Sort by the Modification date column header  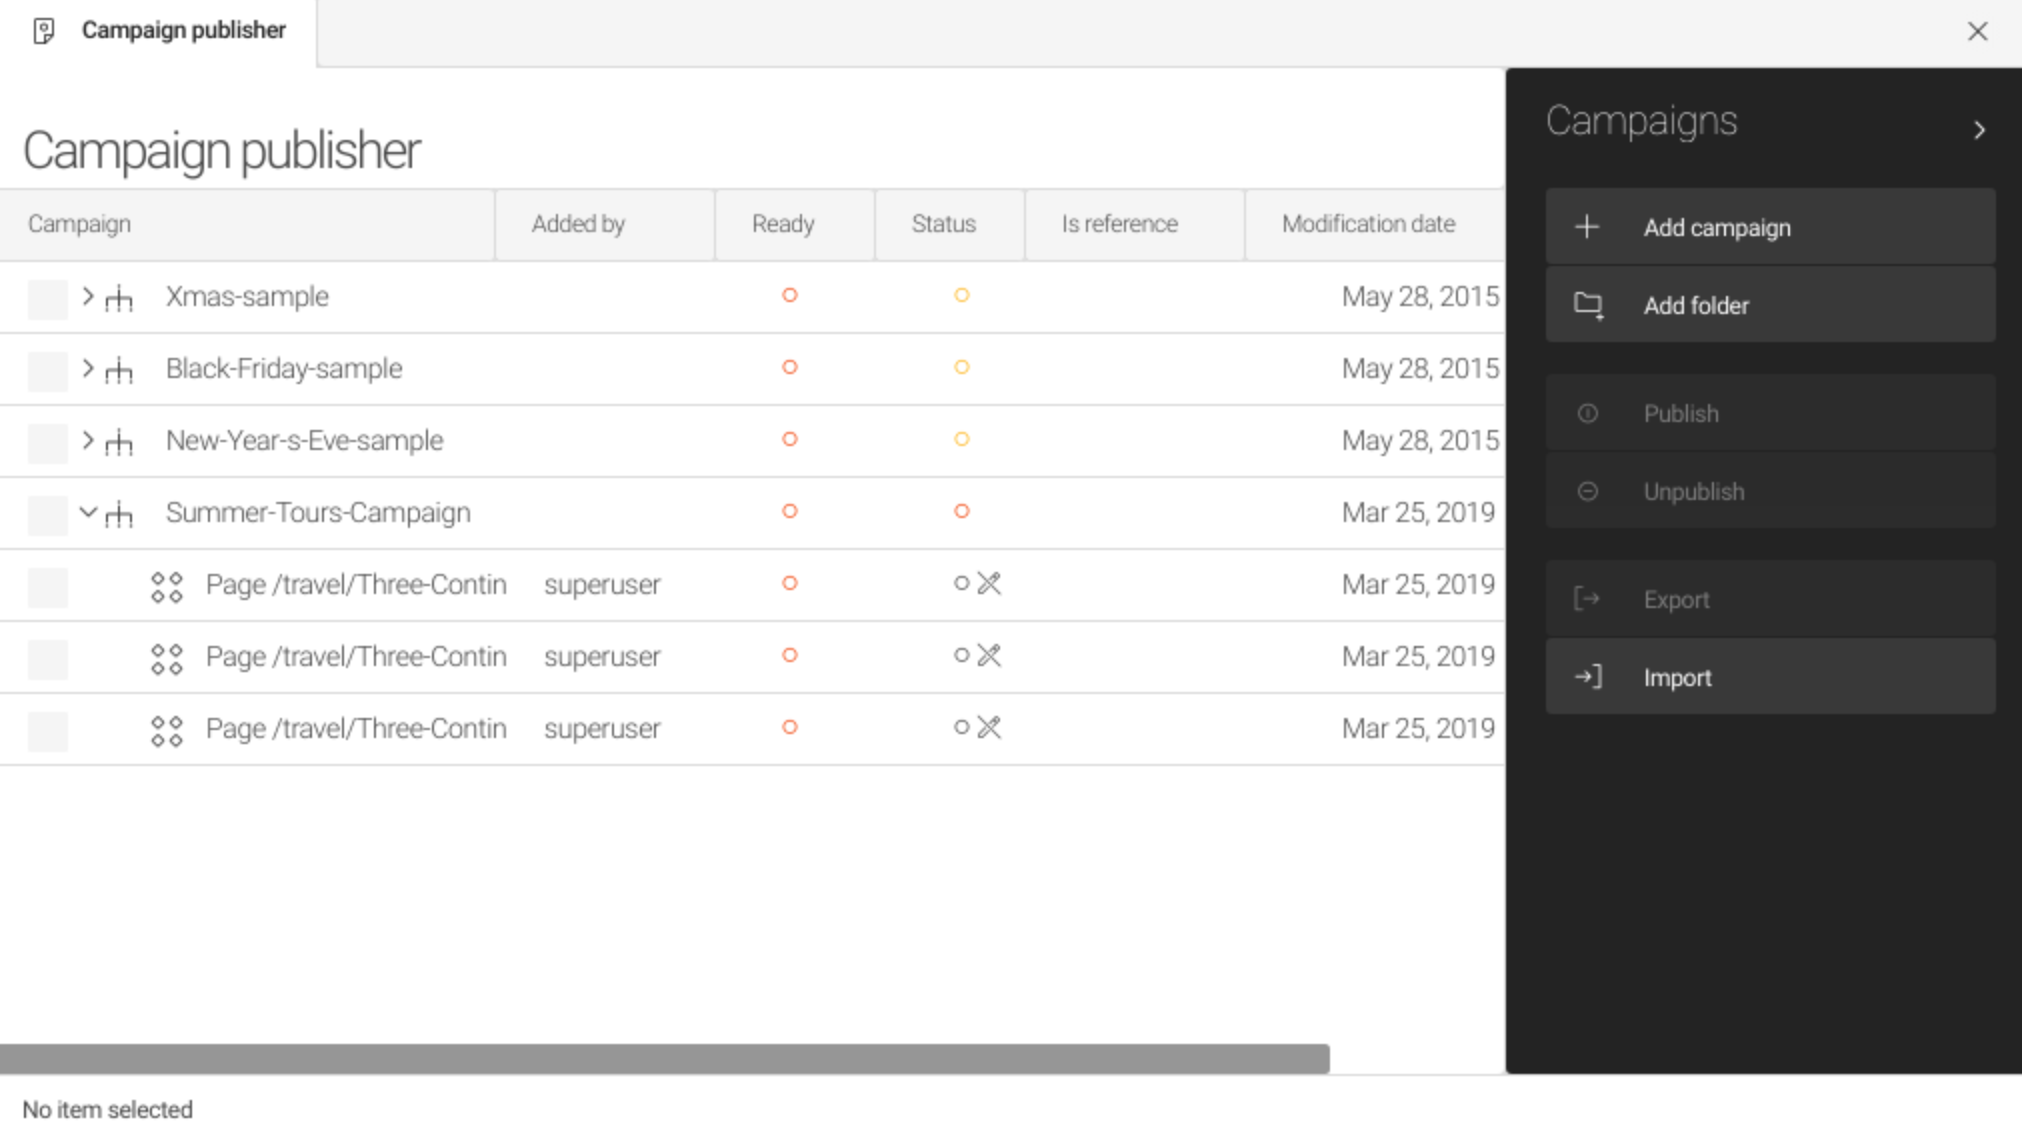1375,224
